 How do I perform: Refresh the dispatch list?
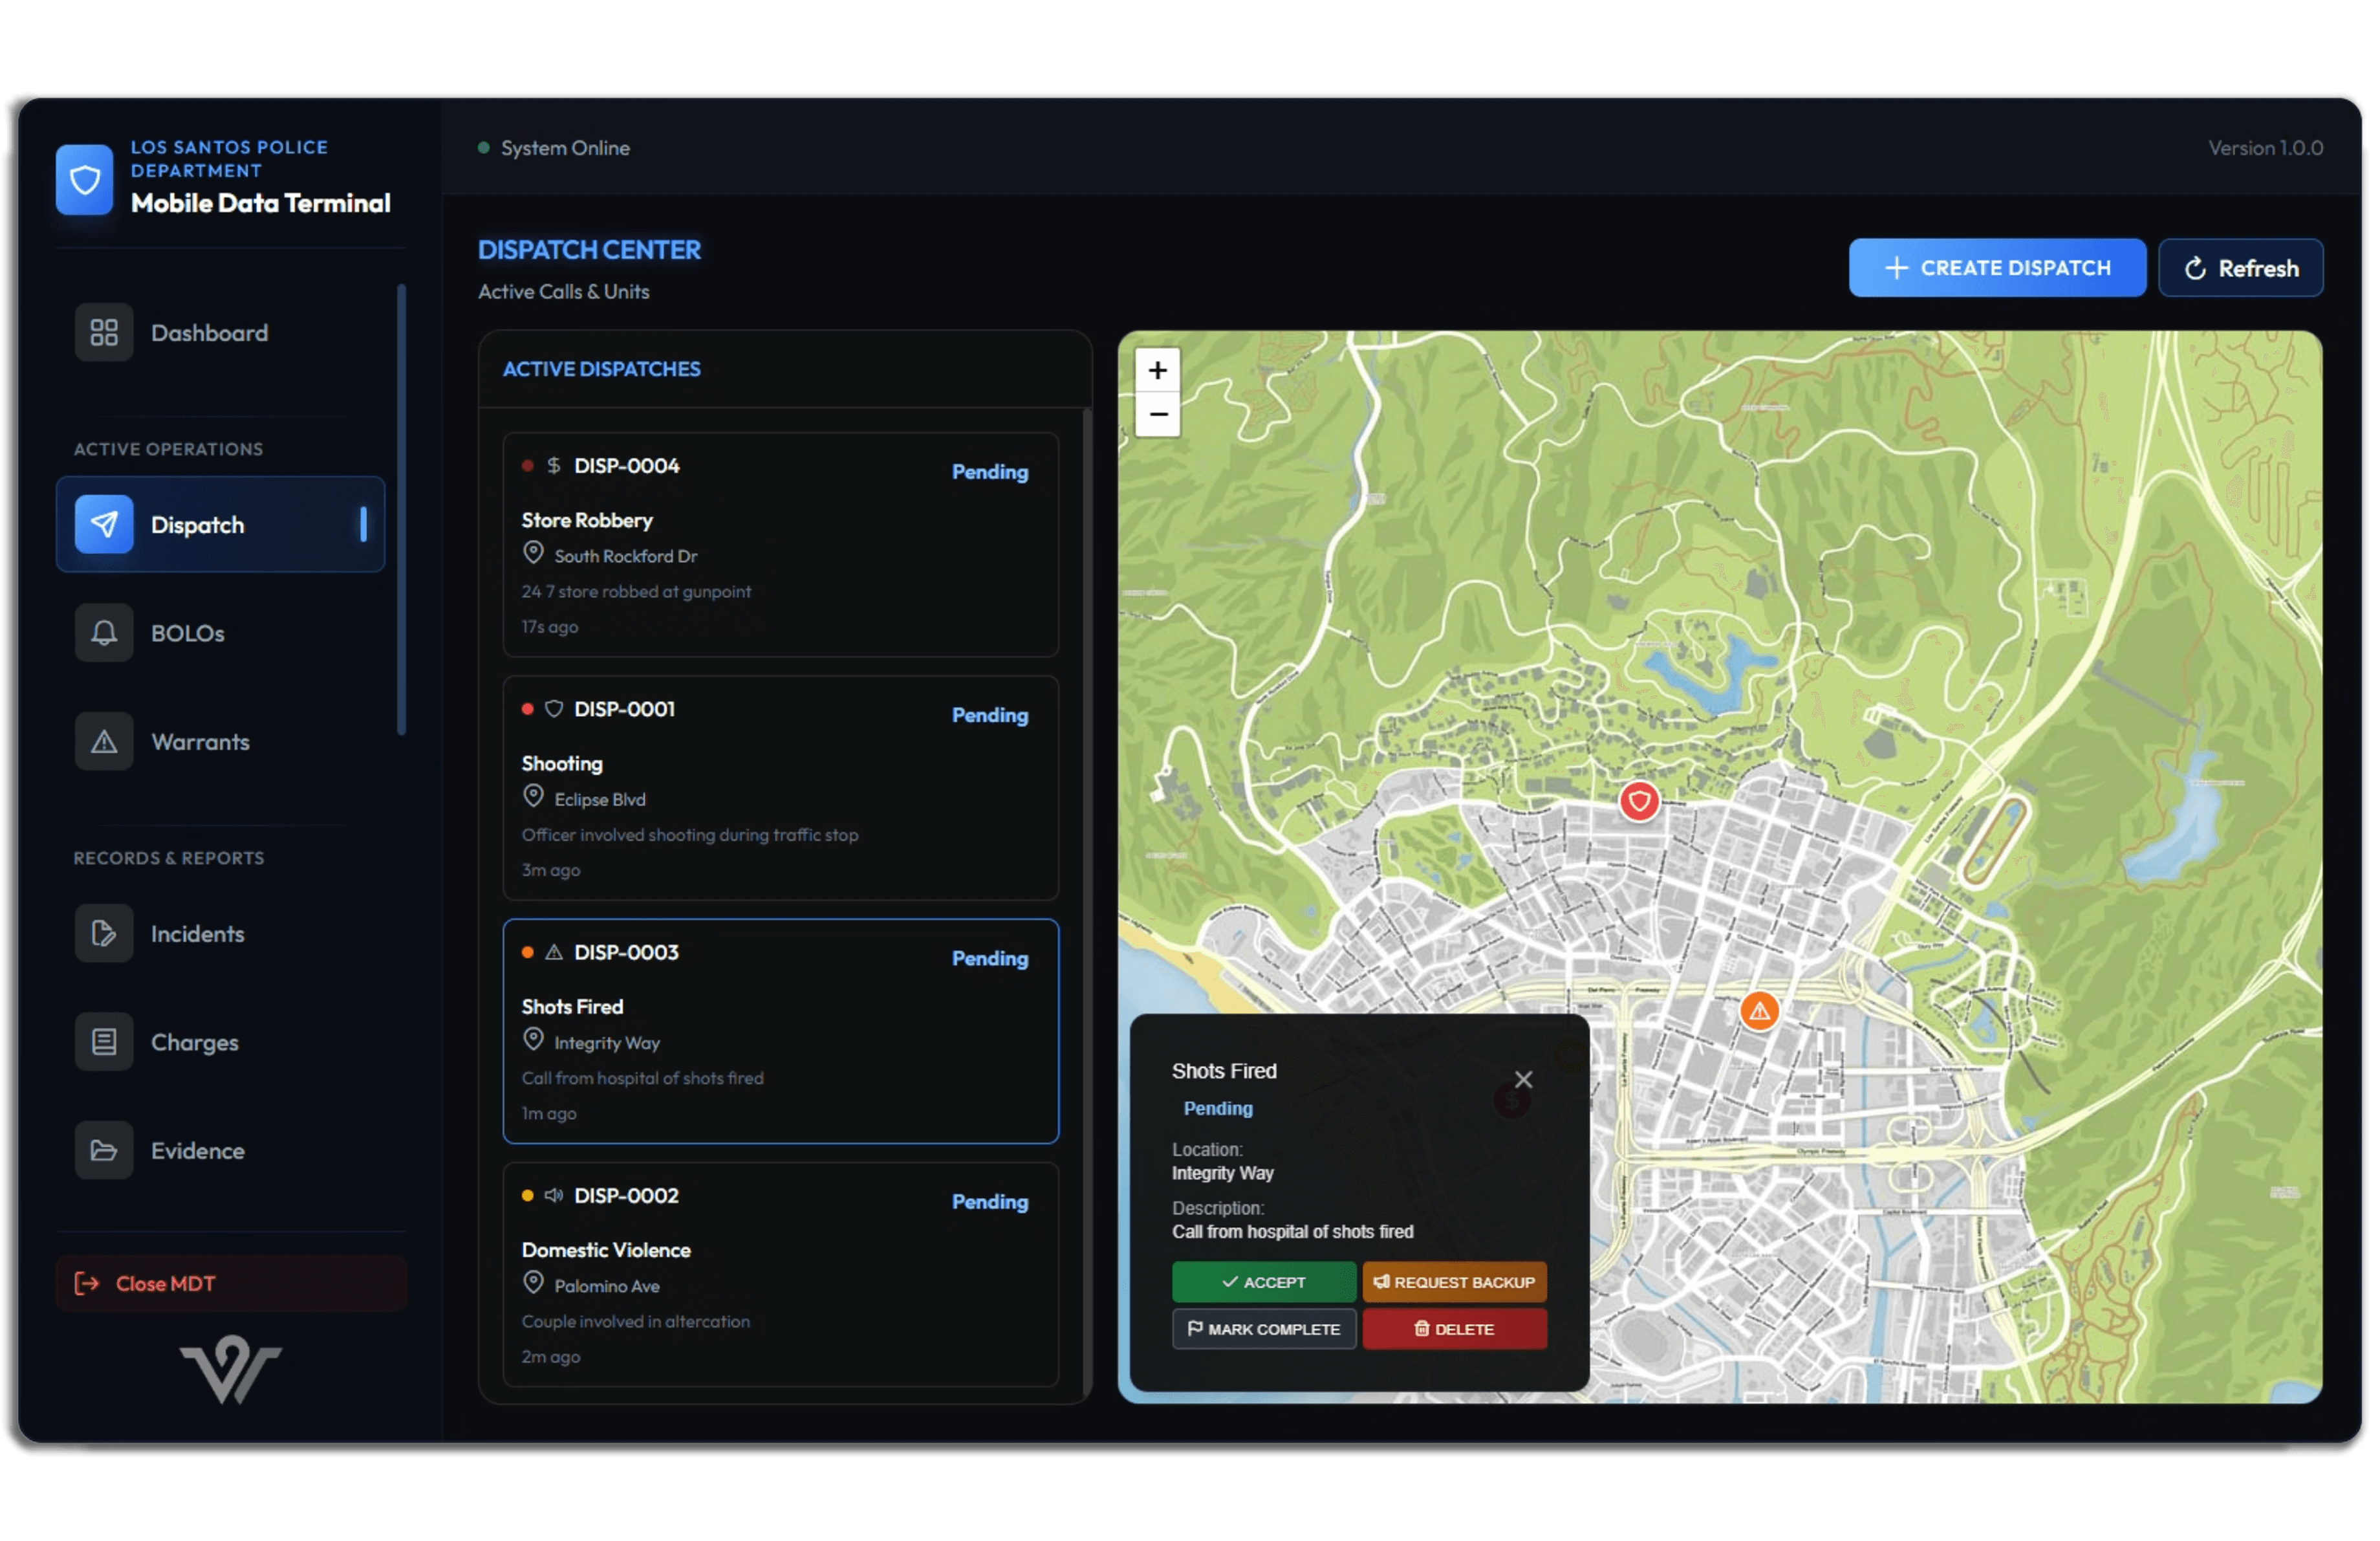click(2240, 268)
